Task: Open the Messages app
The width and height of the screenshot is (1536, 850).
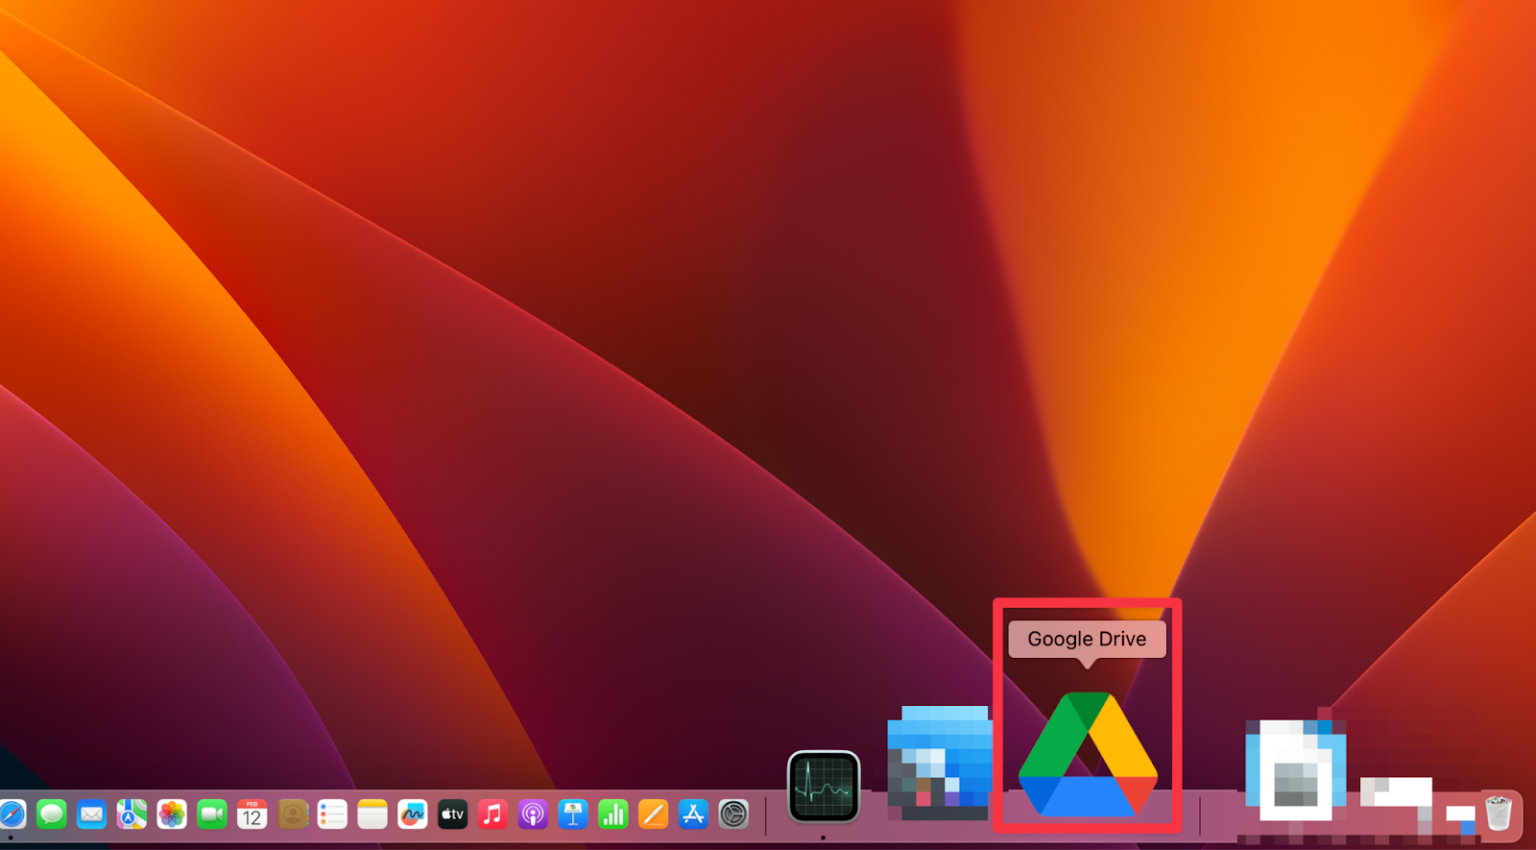Action: [x=51, y=814]
